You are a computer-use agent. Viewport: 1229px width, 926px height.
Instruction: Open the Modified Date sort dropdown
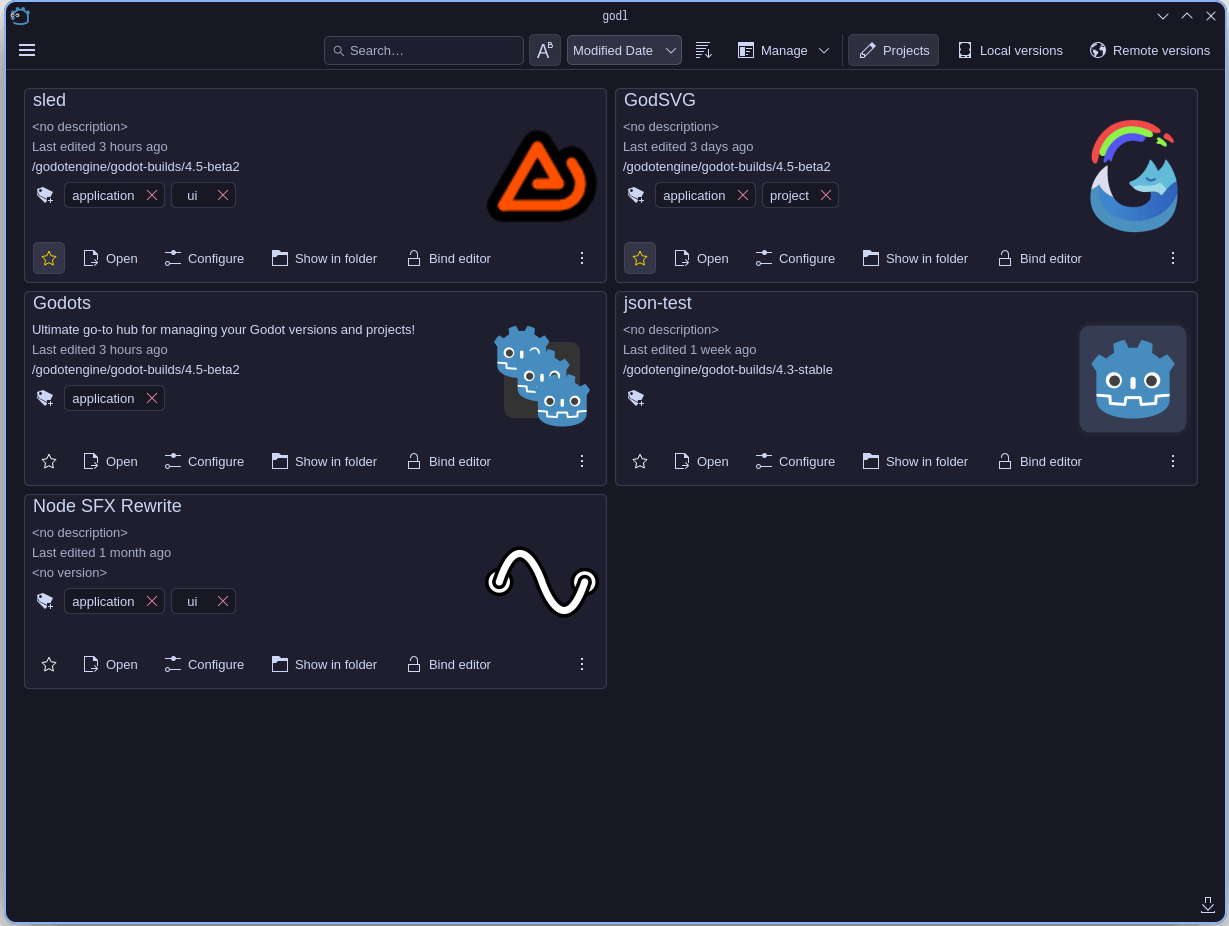[x=624, y=50]
